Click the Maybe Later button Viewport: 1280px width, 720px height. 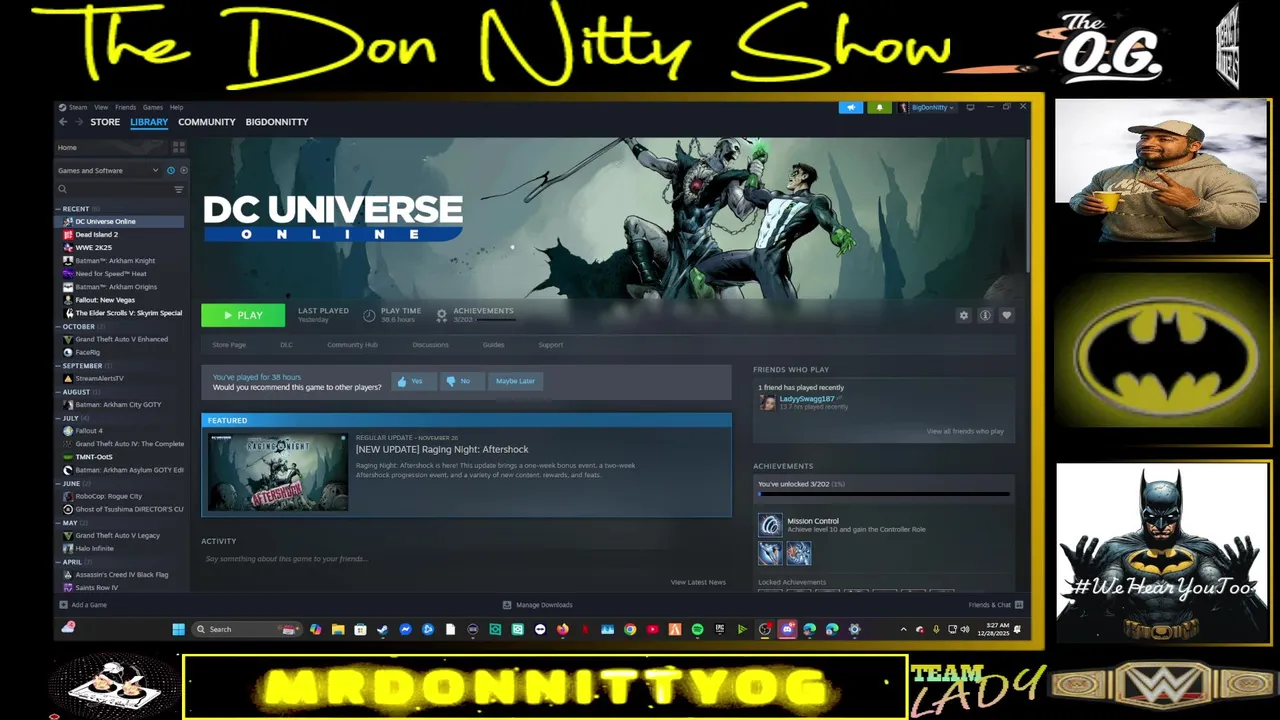tap(515, 381)
